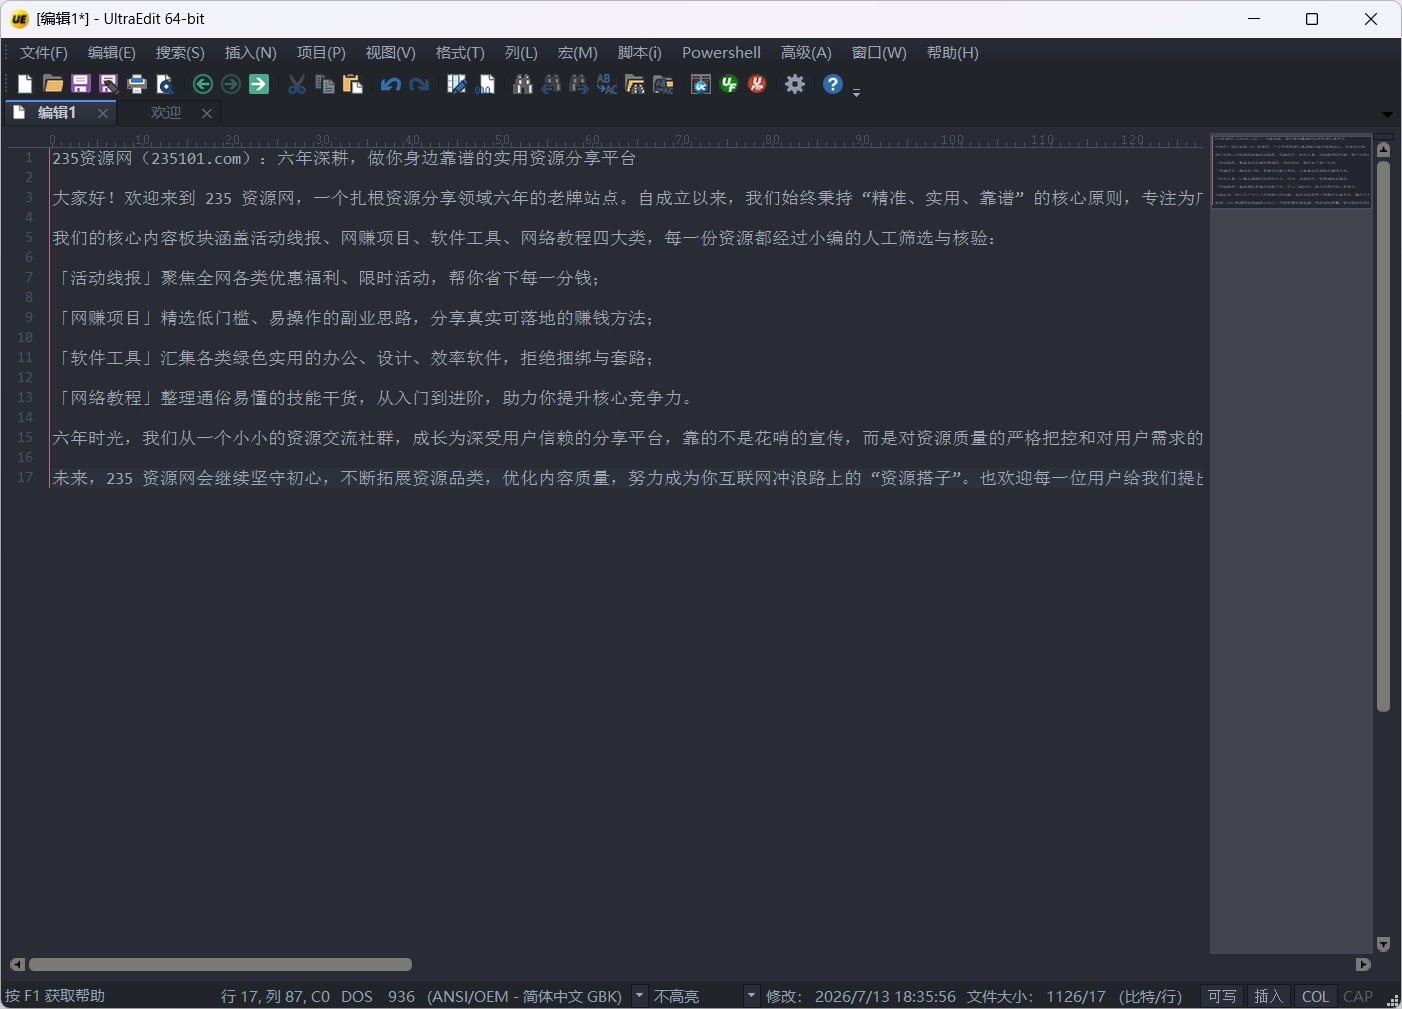
Task: Switch to hex mode with the toolbar icon
Action: [485, 85]
